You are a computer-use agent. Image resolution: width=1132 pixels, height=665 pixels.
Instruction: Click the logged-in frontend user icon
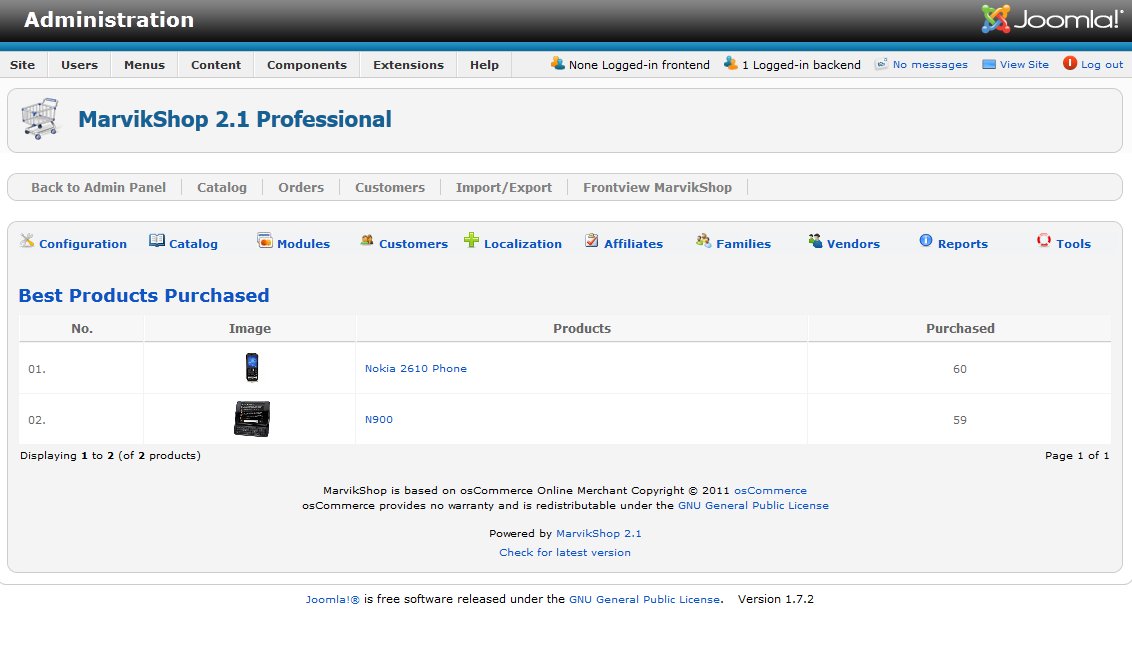(x=557, y=64)
